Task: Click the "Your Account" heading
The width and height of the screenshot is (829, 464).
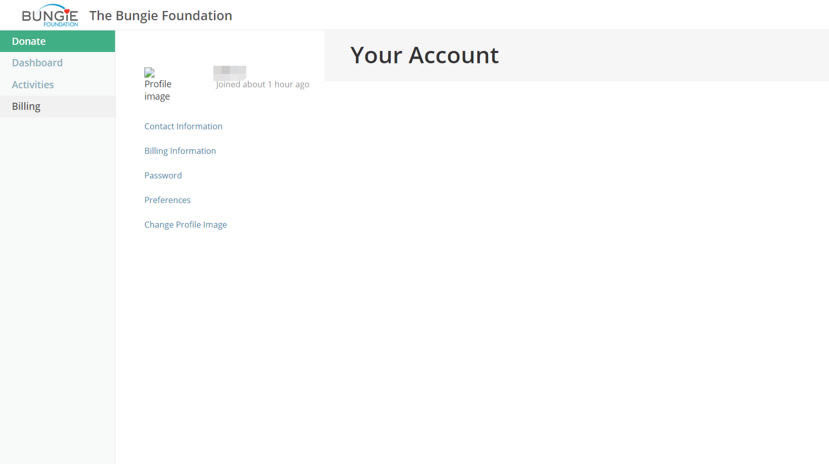Action: (x=424, y=56)
